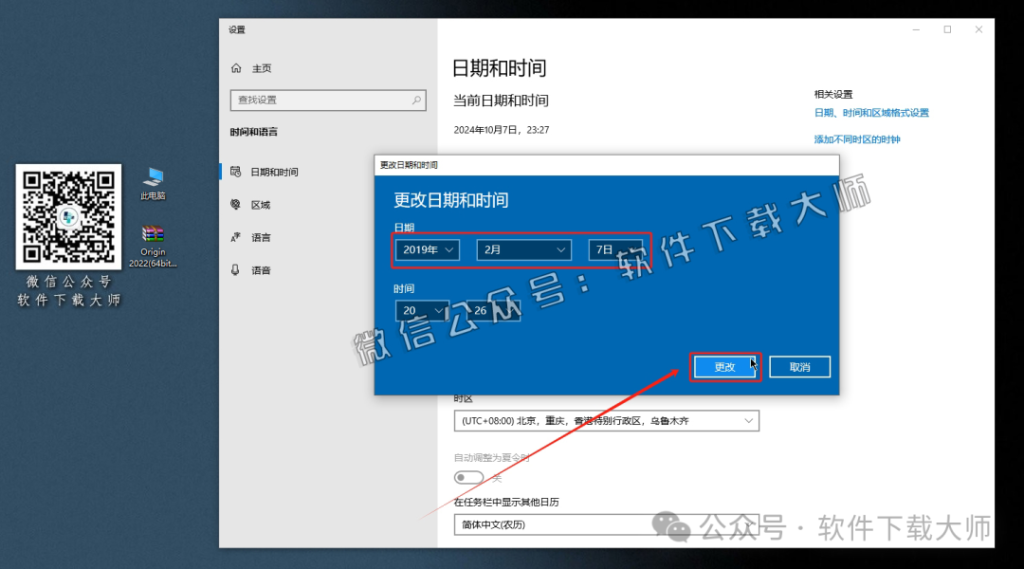
Task: Open the 2019年 year dropdown
Action: [x=427, y=250]
